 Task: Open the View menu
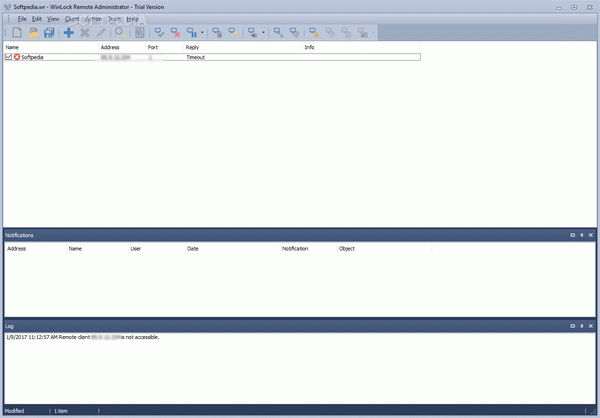click(x=53, y=19)
